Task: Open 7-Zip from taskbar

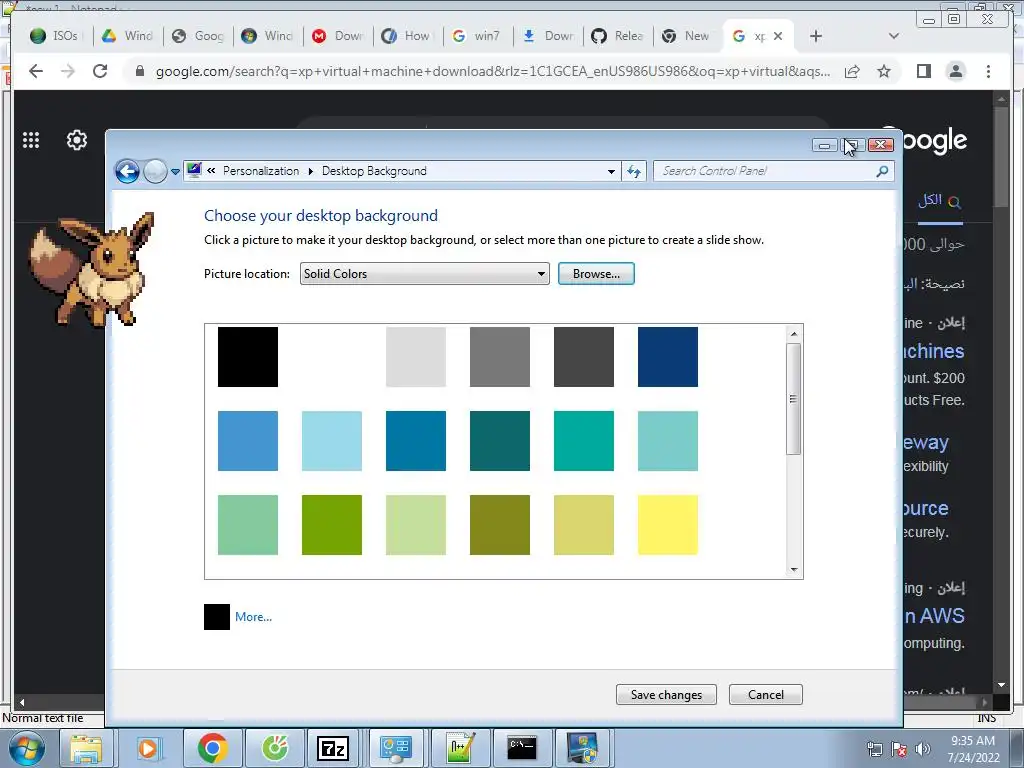Action: tap(332, 748)
